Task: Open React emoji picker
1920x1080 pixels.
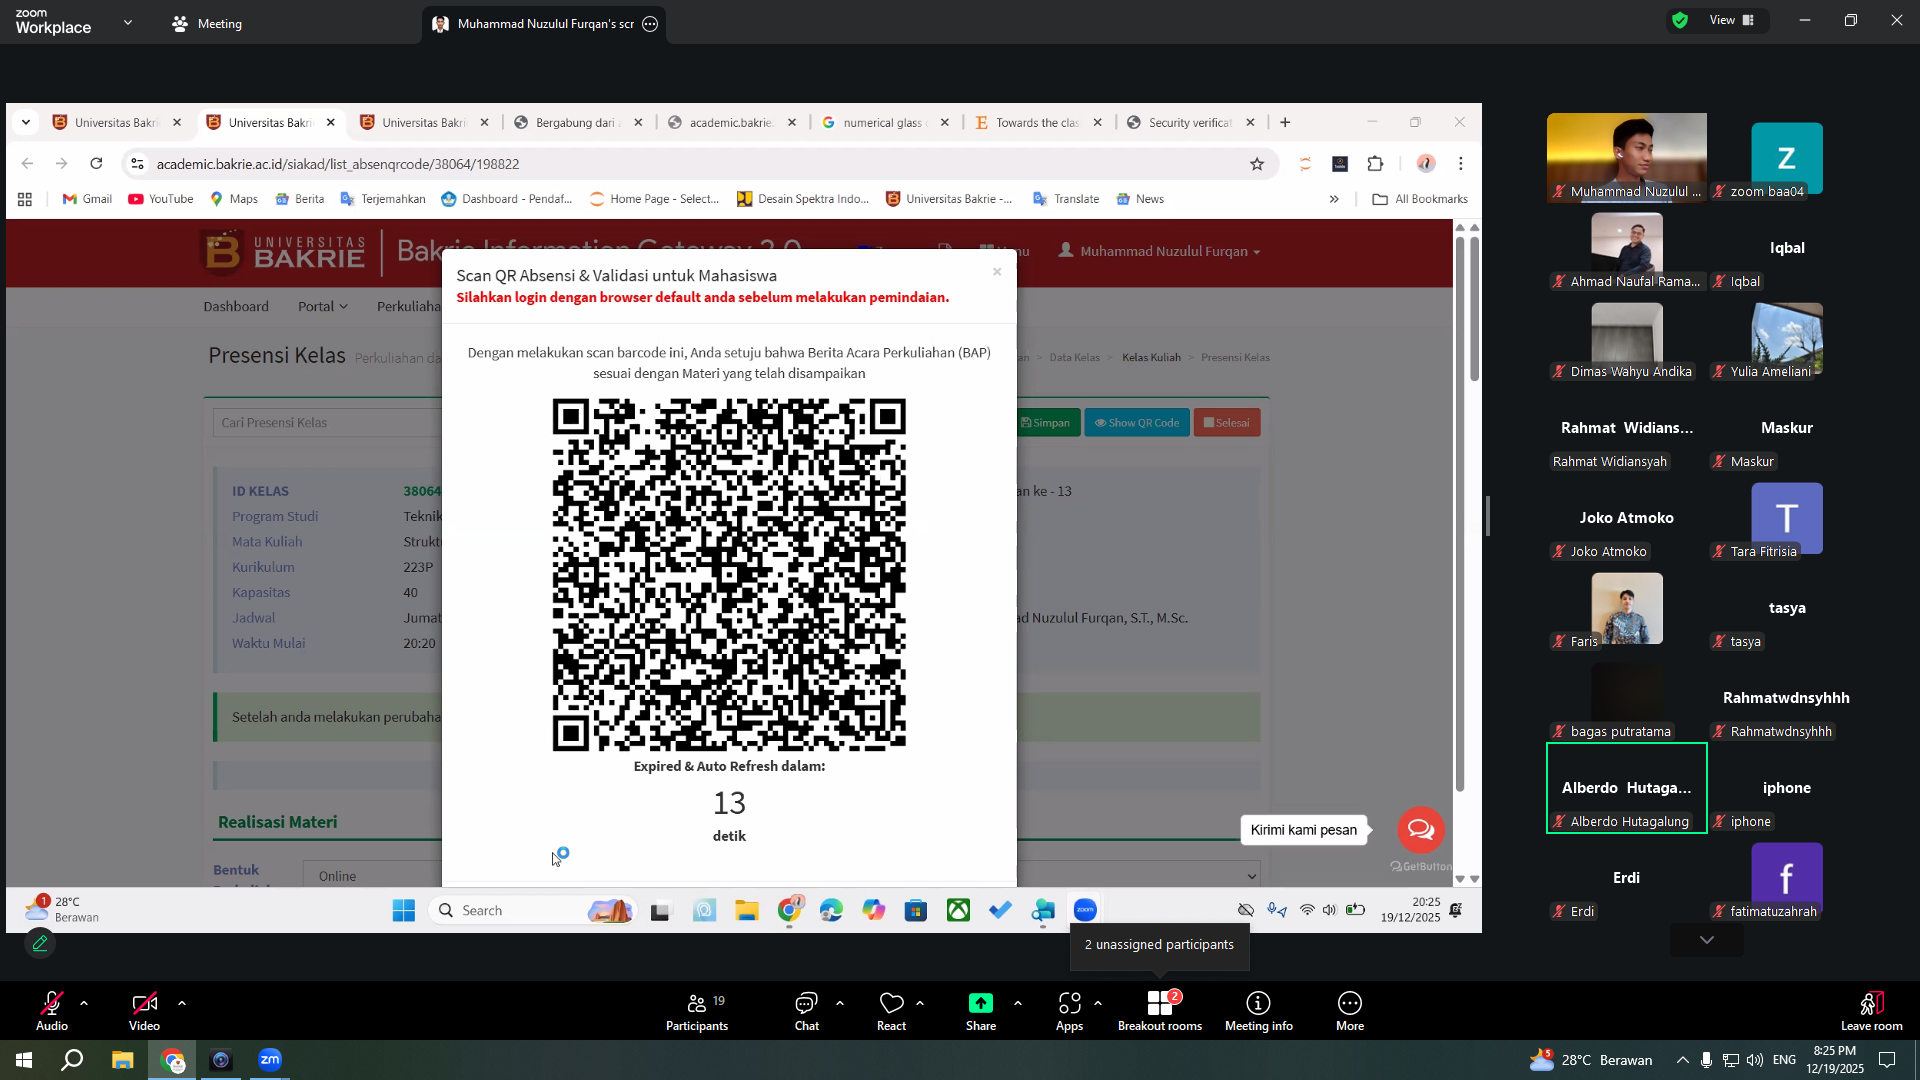Action: point(891,1010)
